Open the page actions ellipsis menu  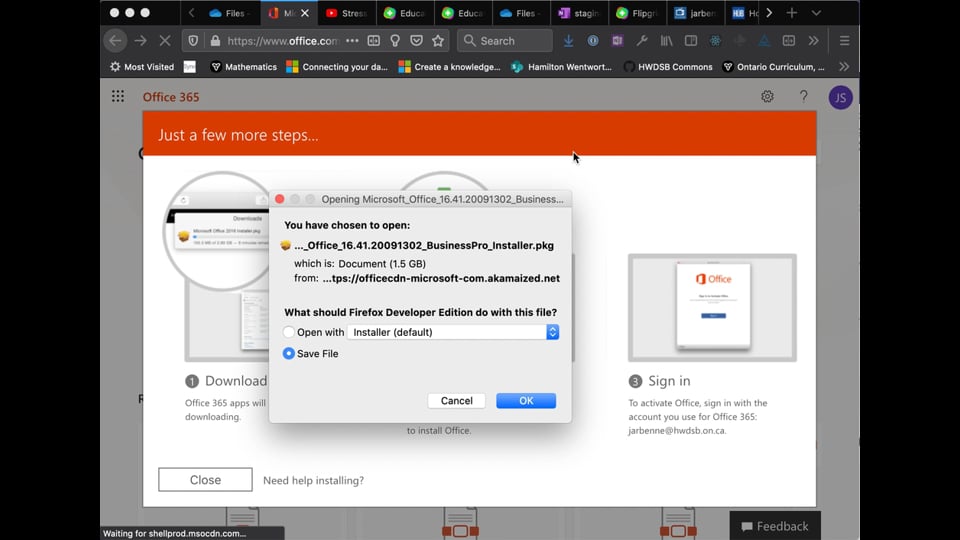[x=352, y=41]
